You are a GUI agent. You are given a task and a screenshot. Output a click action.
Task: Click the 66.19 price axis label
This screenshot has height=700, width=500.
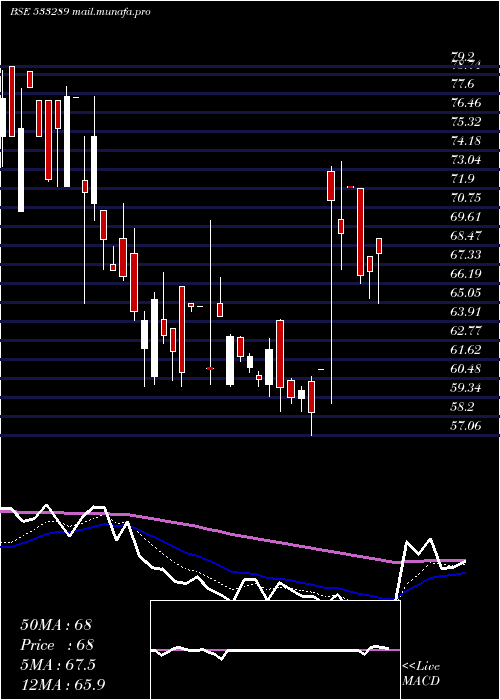pos(466,274)
